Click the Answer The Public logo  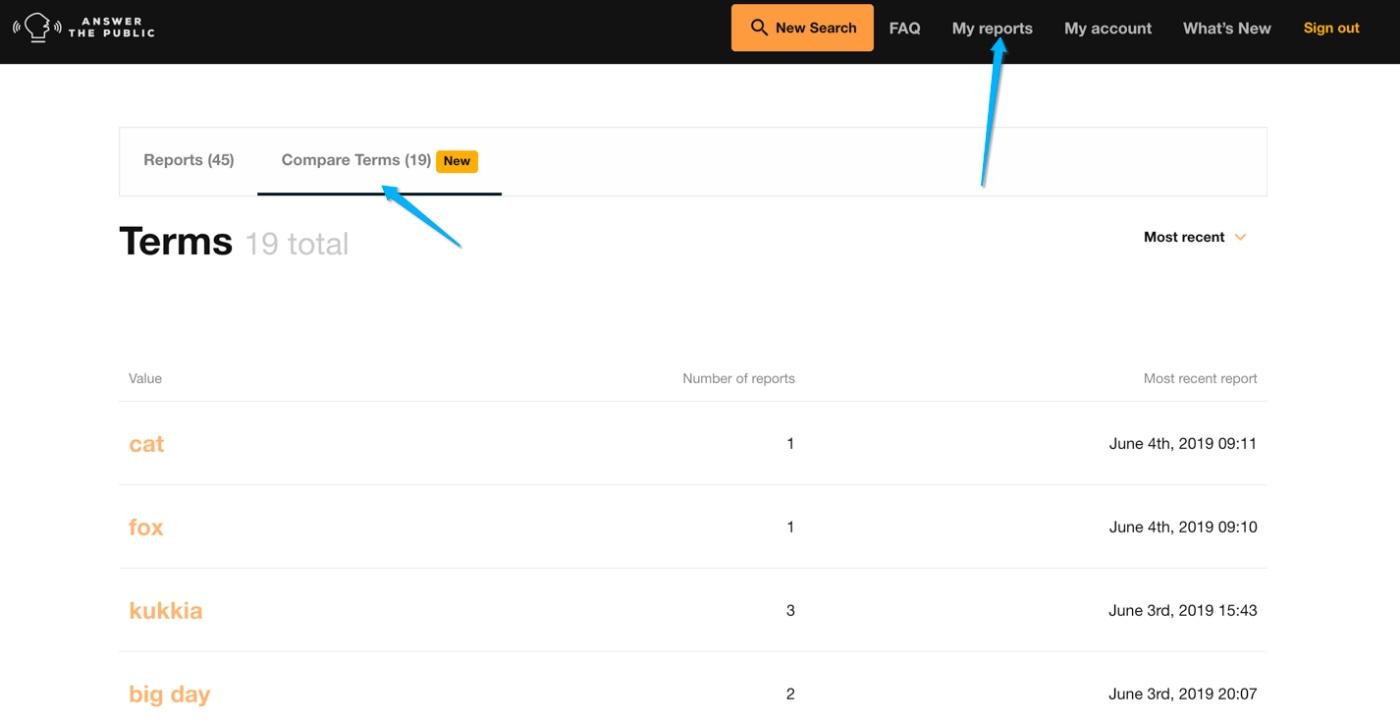[83, 27]
